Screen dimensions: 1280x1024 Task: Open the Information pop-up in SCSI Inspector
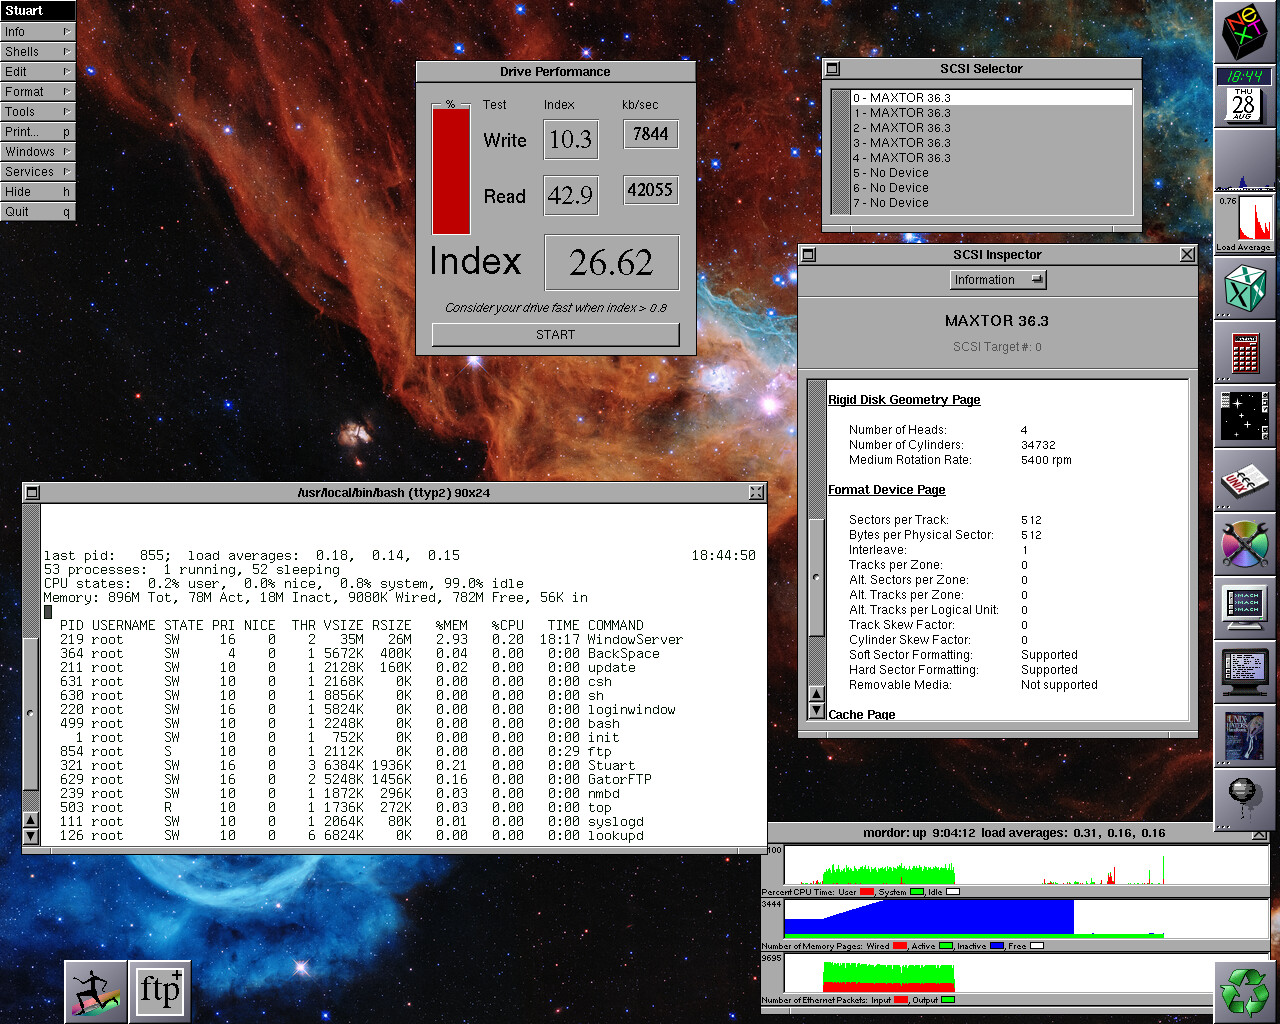[x=997, y=280]
